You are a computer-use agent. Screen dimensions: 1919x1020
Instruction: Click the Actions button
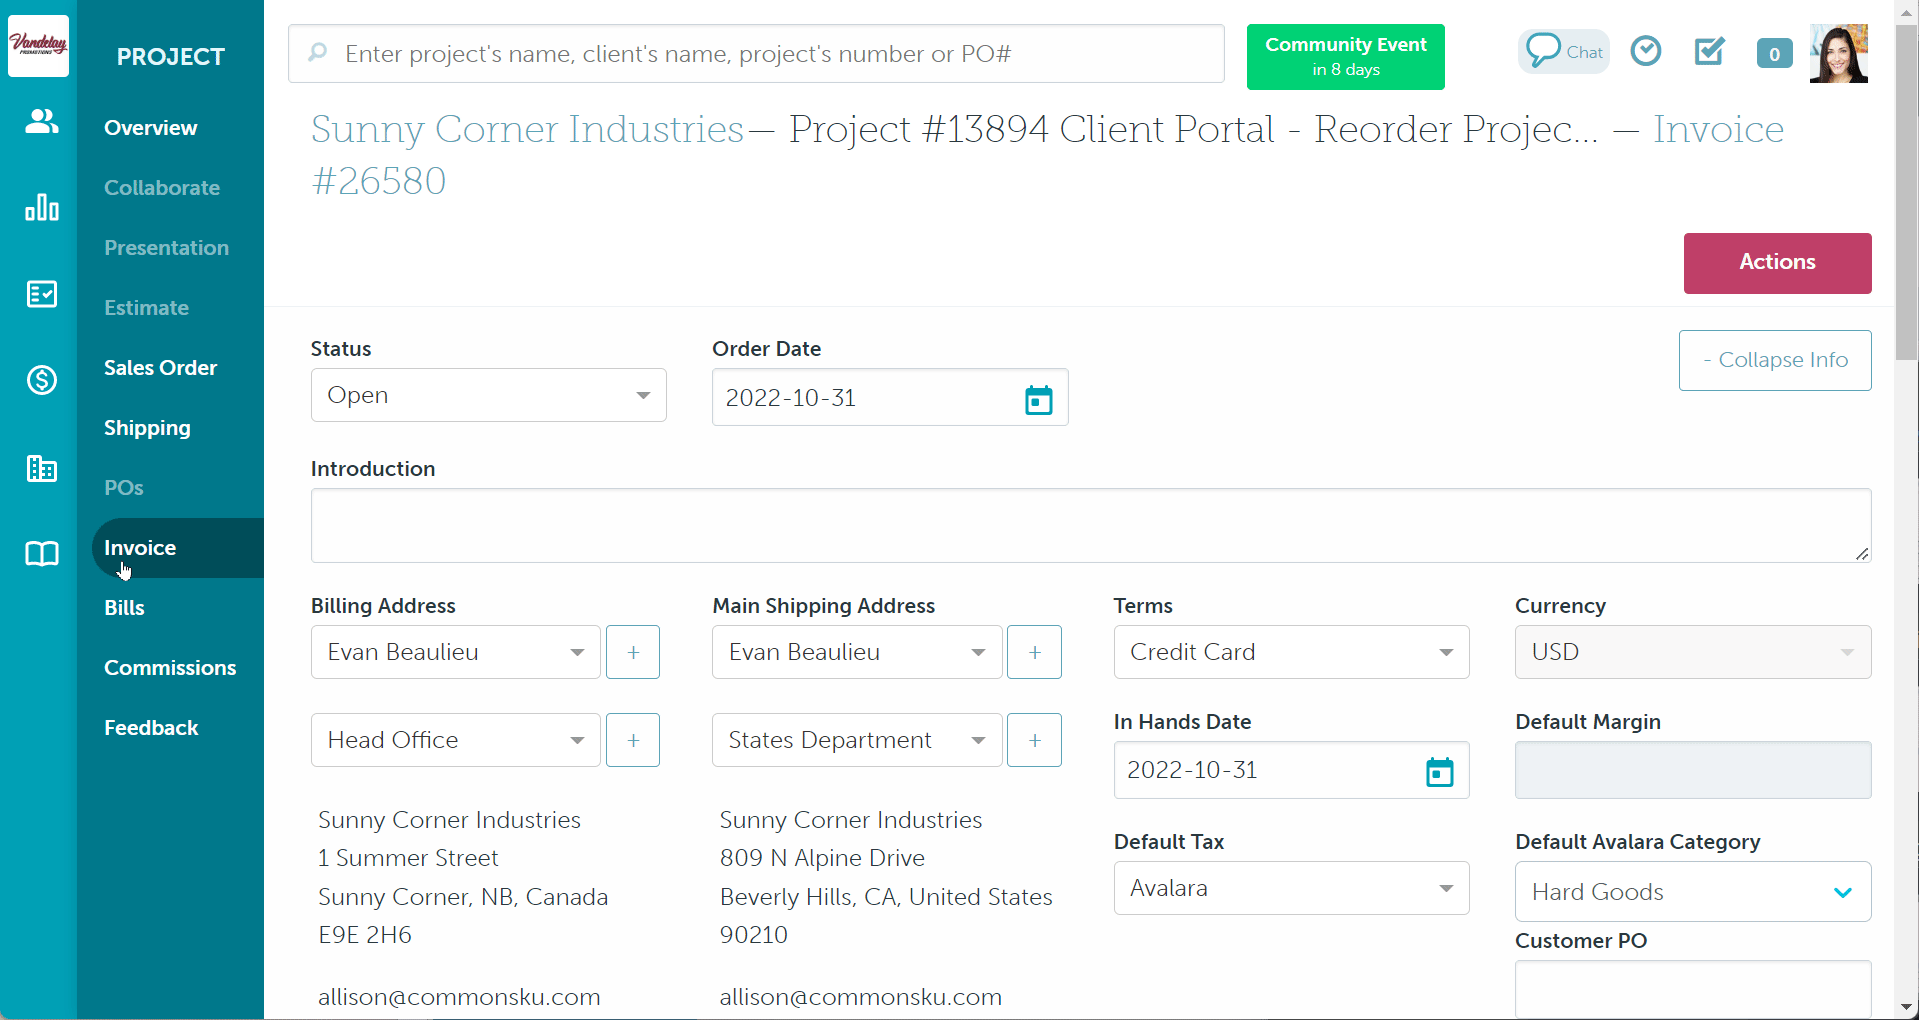[x=1777, y=262]
